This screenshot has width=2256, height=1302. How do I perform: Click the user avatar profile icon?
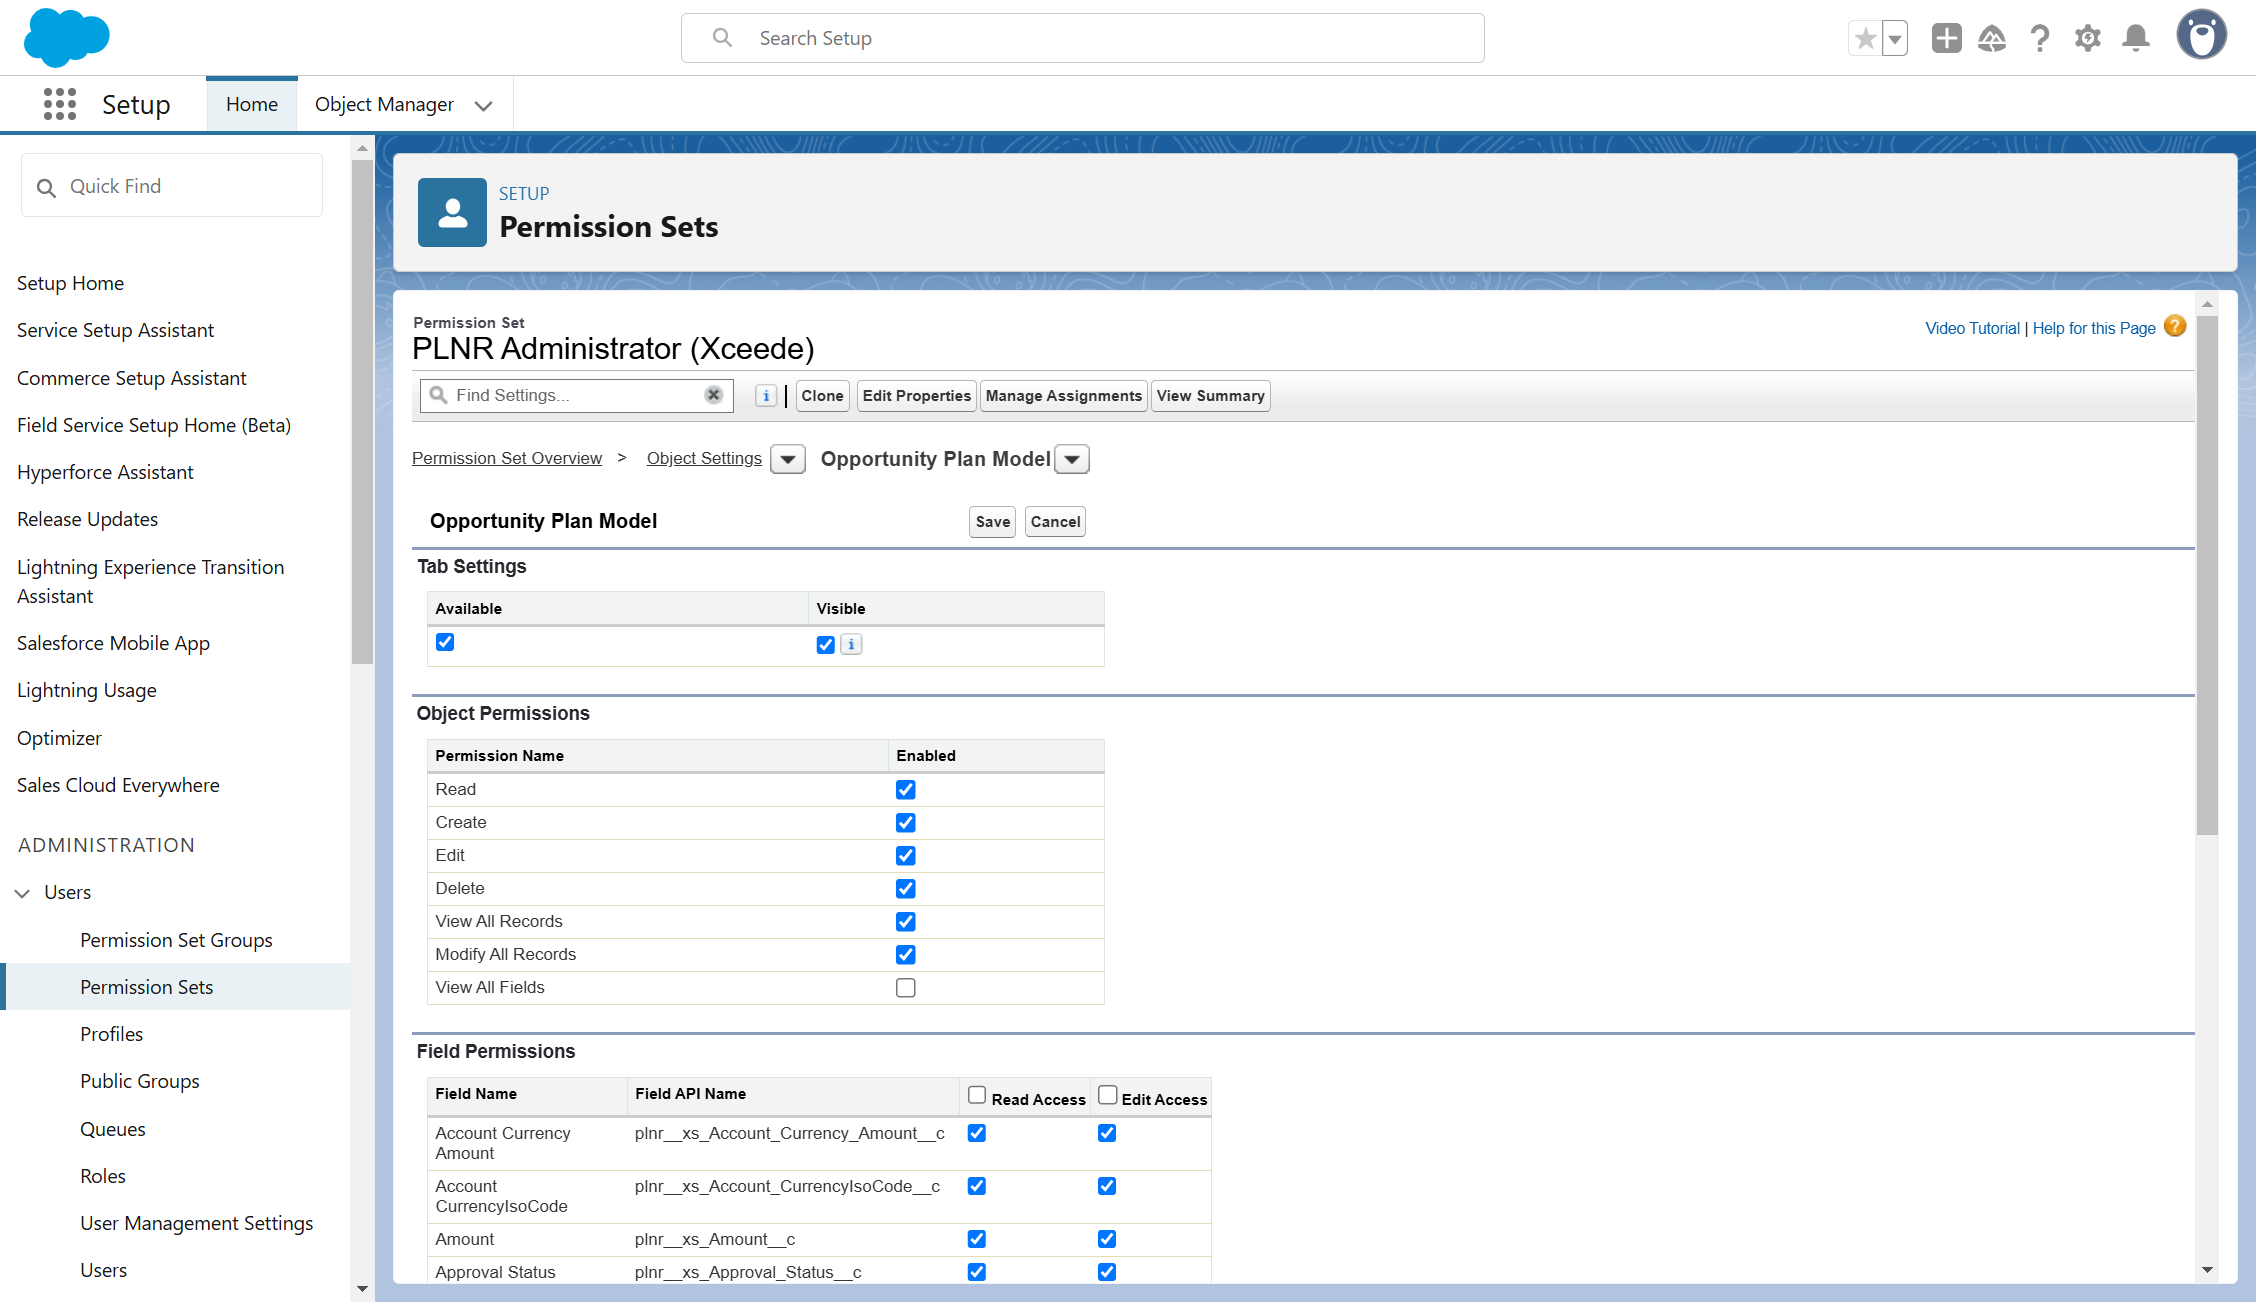(x=2201, y=36)
